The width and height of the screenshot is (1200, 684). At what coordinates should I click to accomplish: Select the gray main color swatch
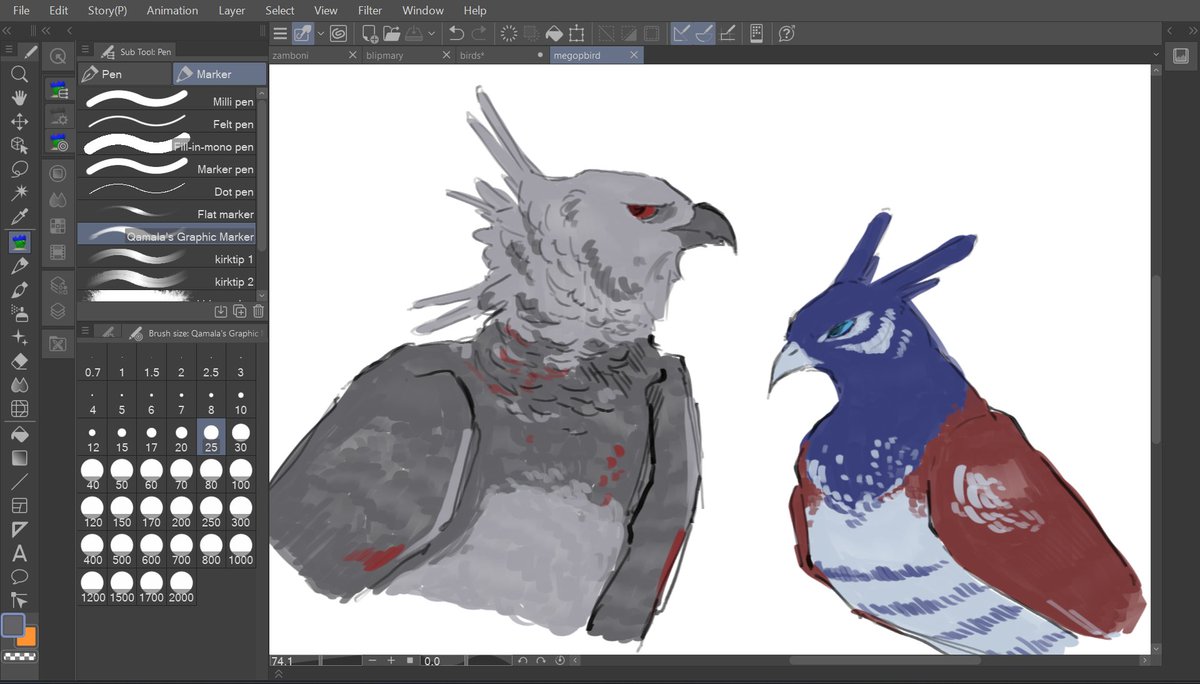coord(13,625)
